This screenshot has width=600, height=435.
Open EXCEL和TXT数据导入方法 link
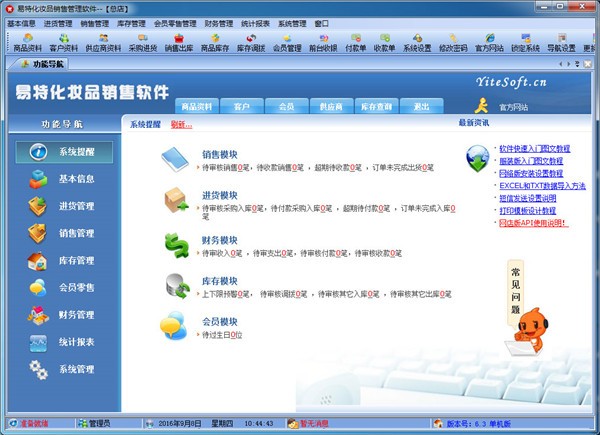click(x=542, y=186)
